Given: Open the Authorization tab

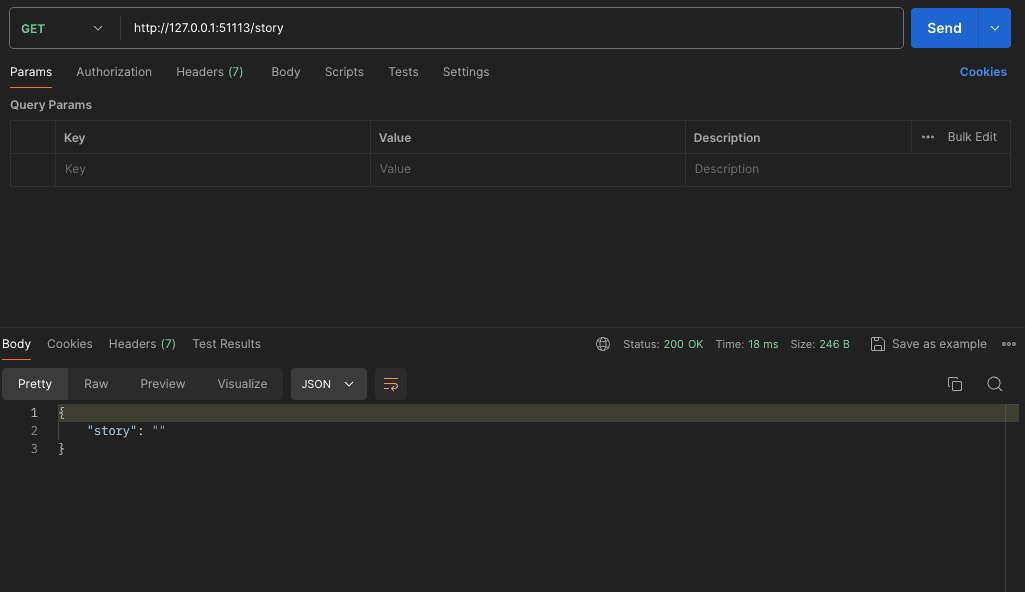Looking at the screenshot, I should tap(114, 72).
